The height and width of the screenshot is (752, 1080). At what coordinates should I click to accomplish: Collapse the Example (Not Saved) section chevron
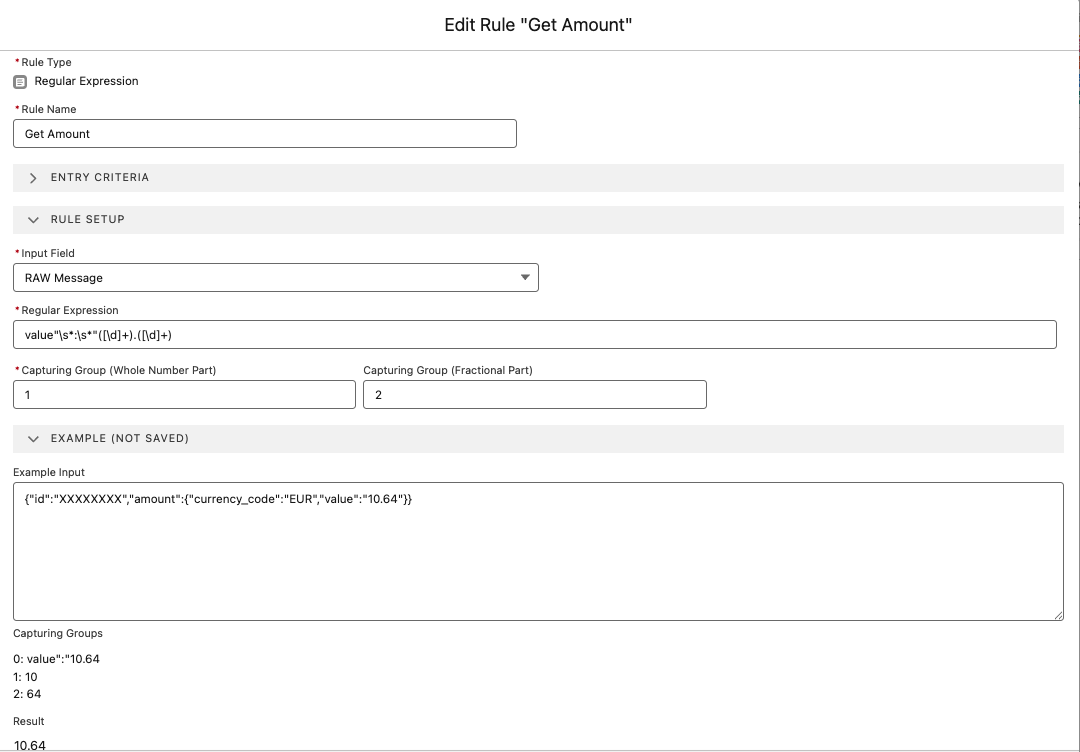click(33, 439)
